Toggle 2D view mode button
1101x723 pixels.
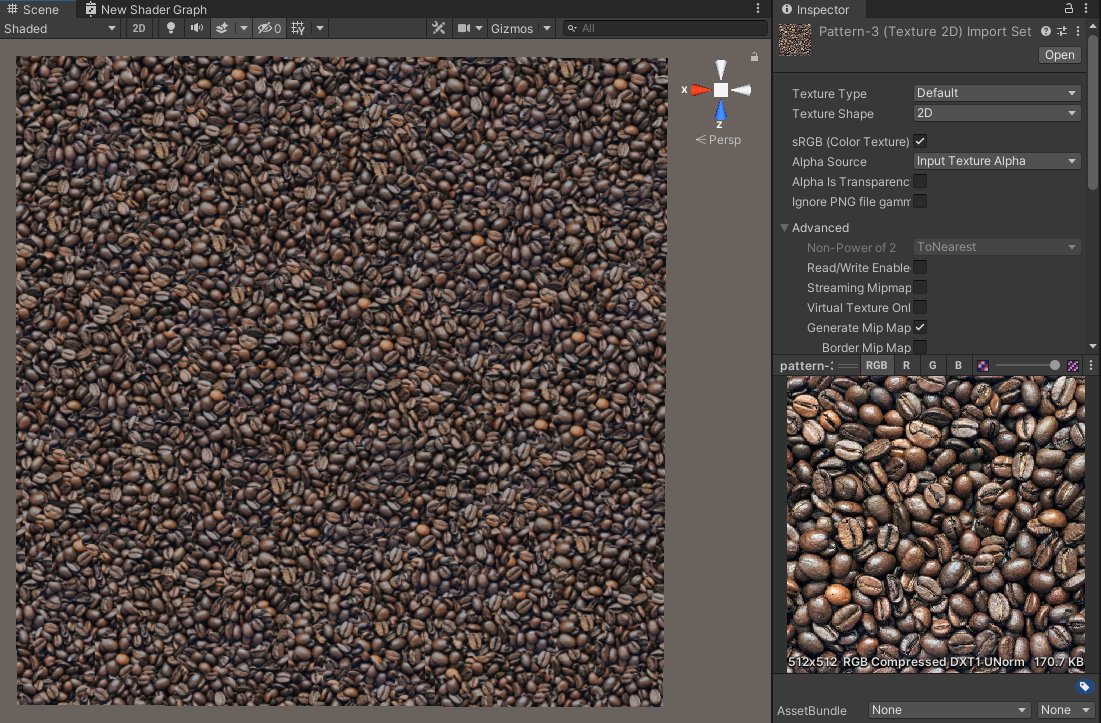coord(139,28)
